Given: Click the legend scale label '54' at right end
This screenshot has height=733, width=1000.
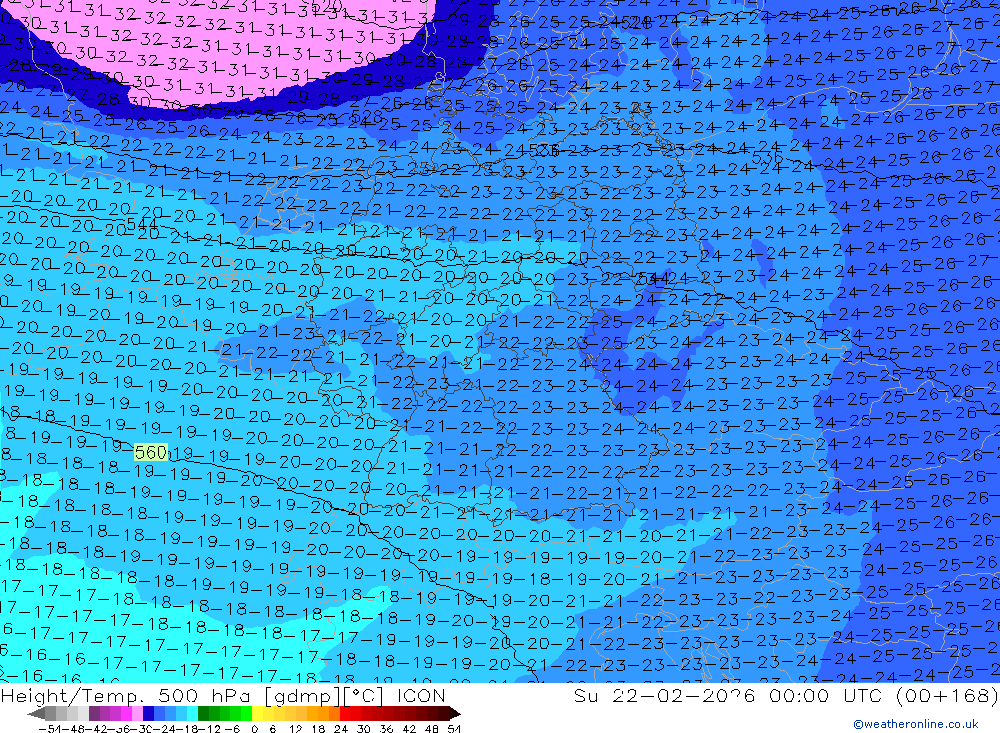Looking at the screenshot, I should coord(454,729).
